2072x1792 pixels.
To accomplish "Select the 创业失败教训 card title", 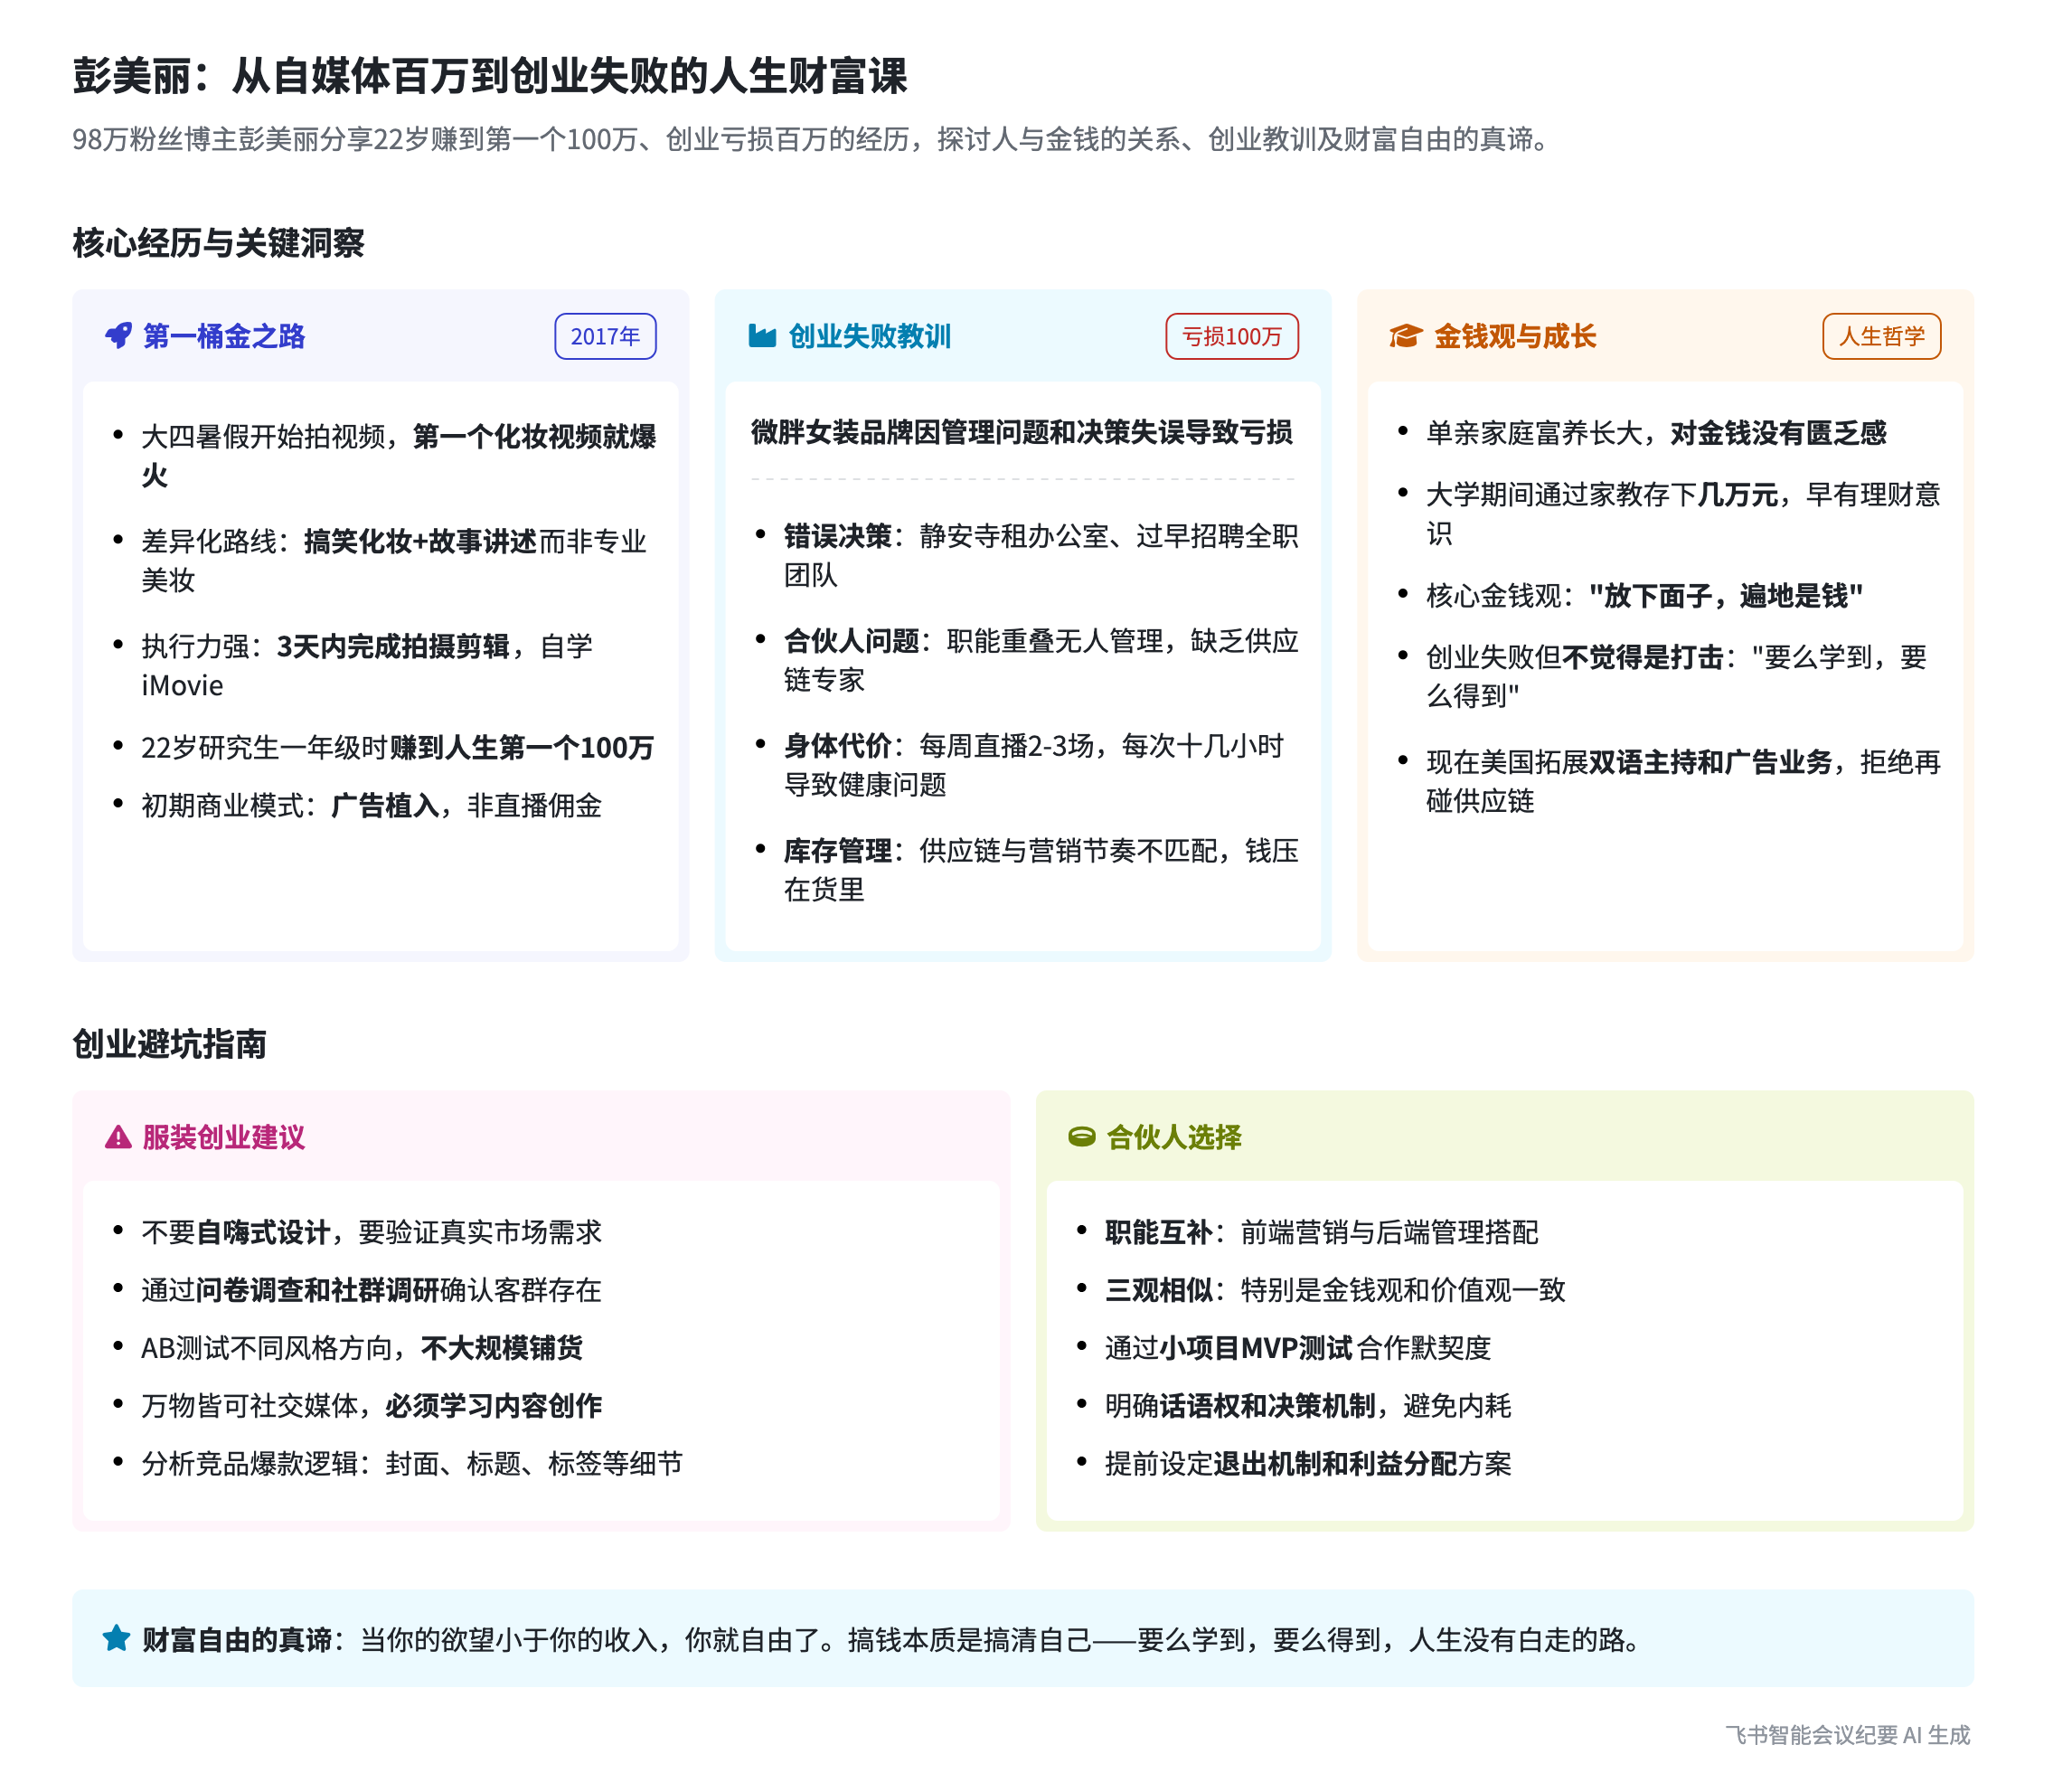I will click(x=869, y=336).
